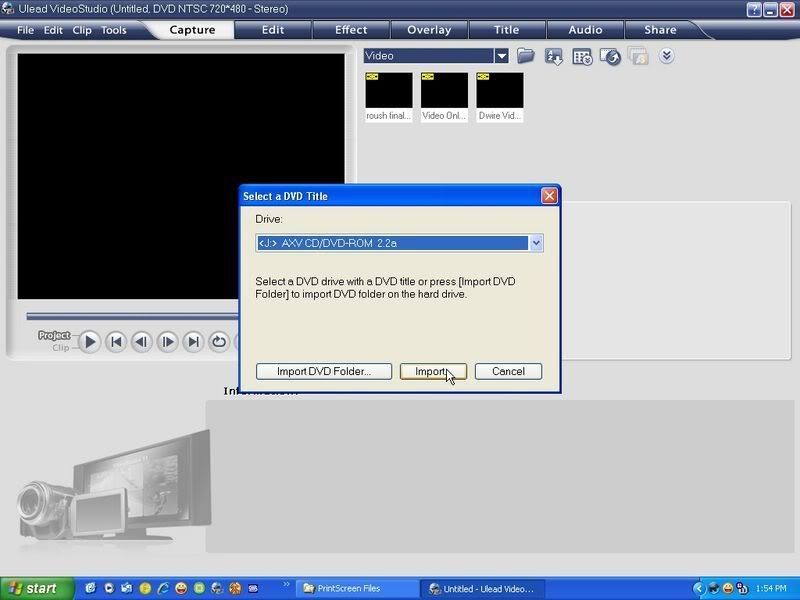Cancel the Select a DVD Title dialog
800x600 pixels.
point(508,371)
